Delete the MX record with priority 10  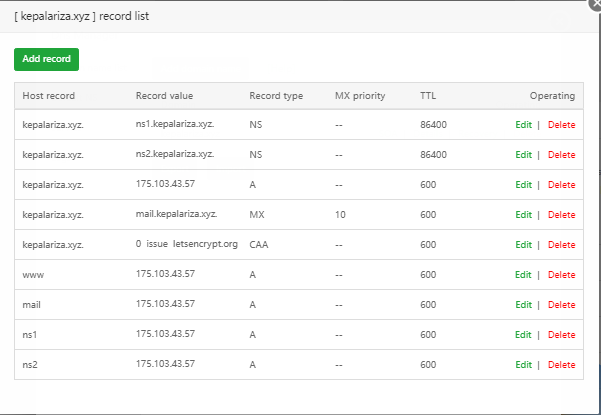pyautogui.click(x=561, y=215)
